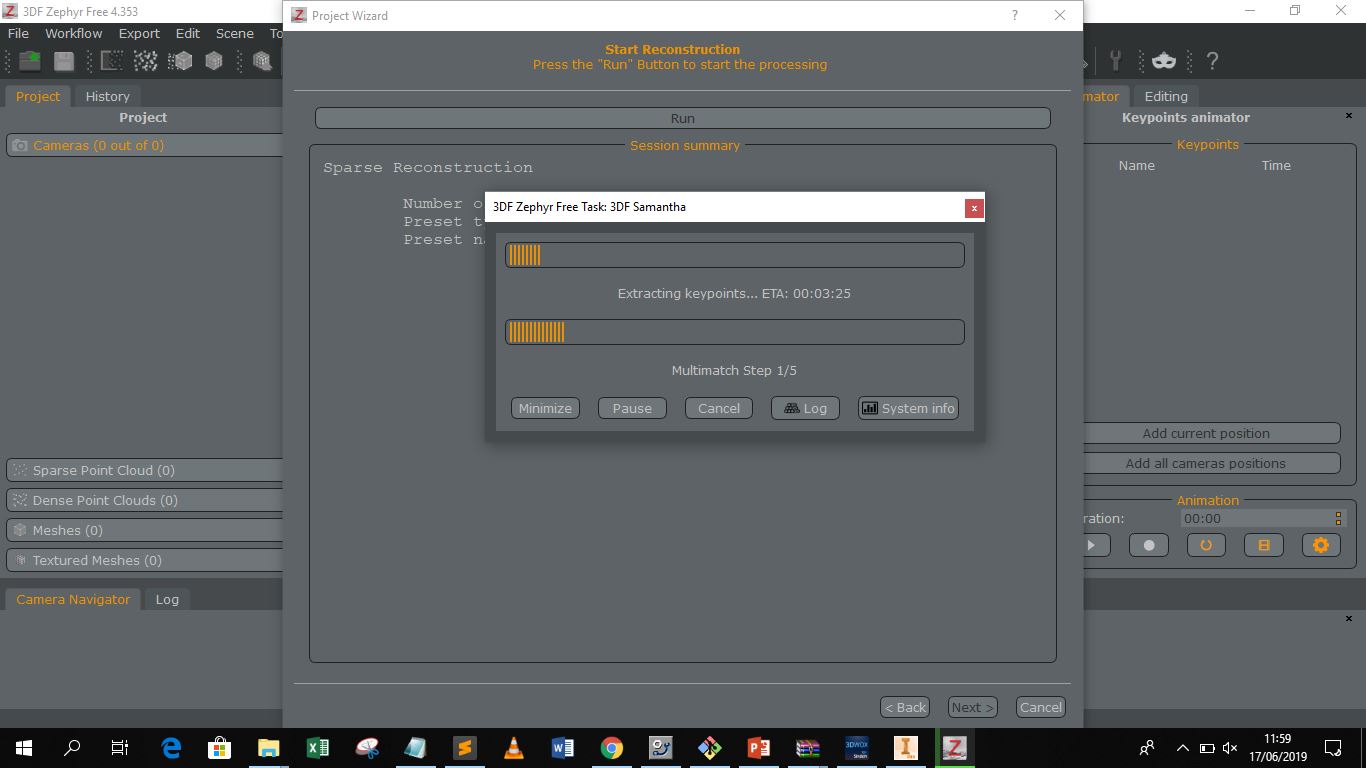Click Next in the Project Wizard
The width and height of the screenshot is (1366, 768).
972,707
